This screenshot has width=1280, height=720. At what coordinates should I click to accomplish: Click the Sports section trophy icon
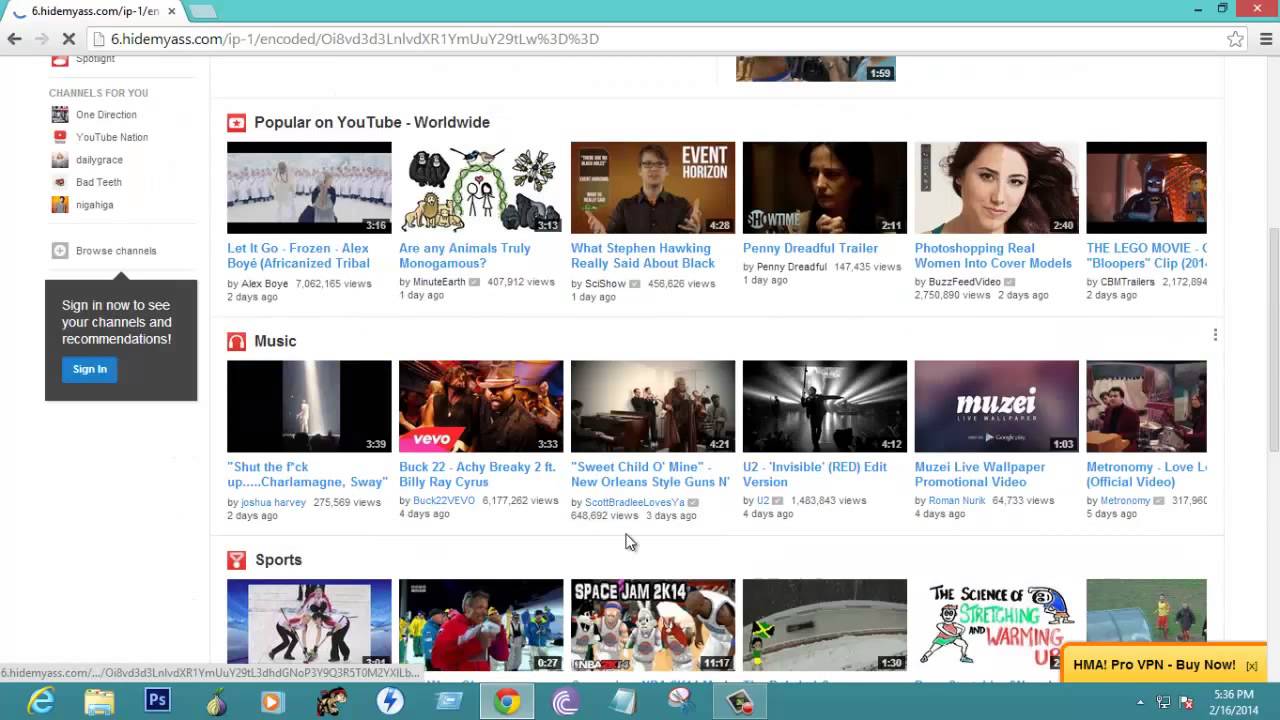click(x=236, y=560)
